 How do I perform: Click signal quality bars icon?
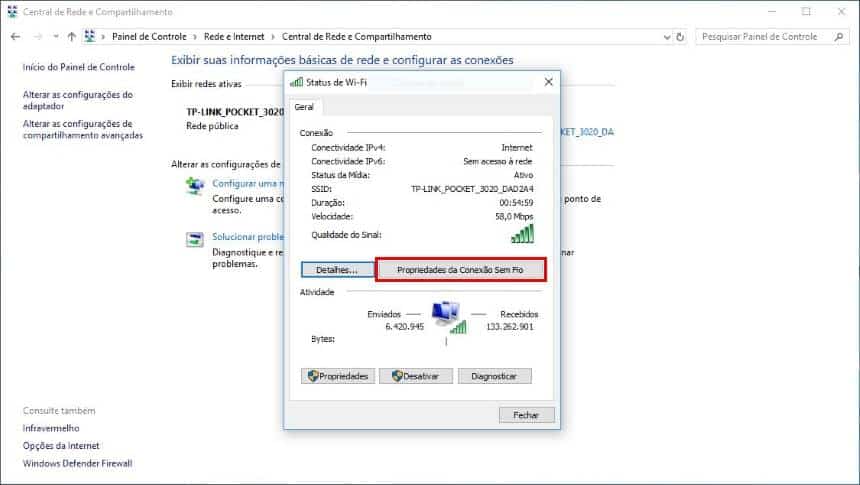tap(522, 234)
